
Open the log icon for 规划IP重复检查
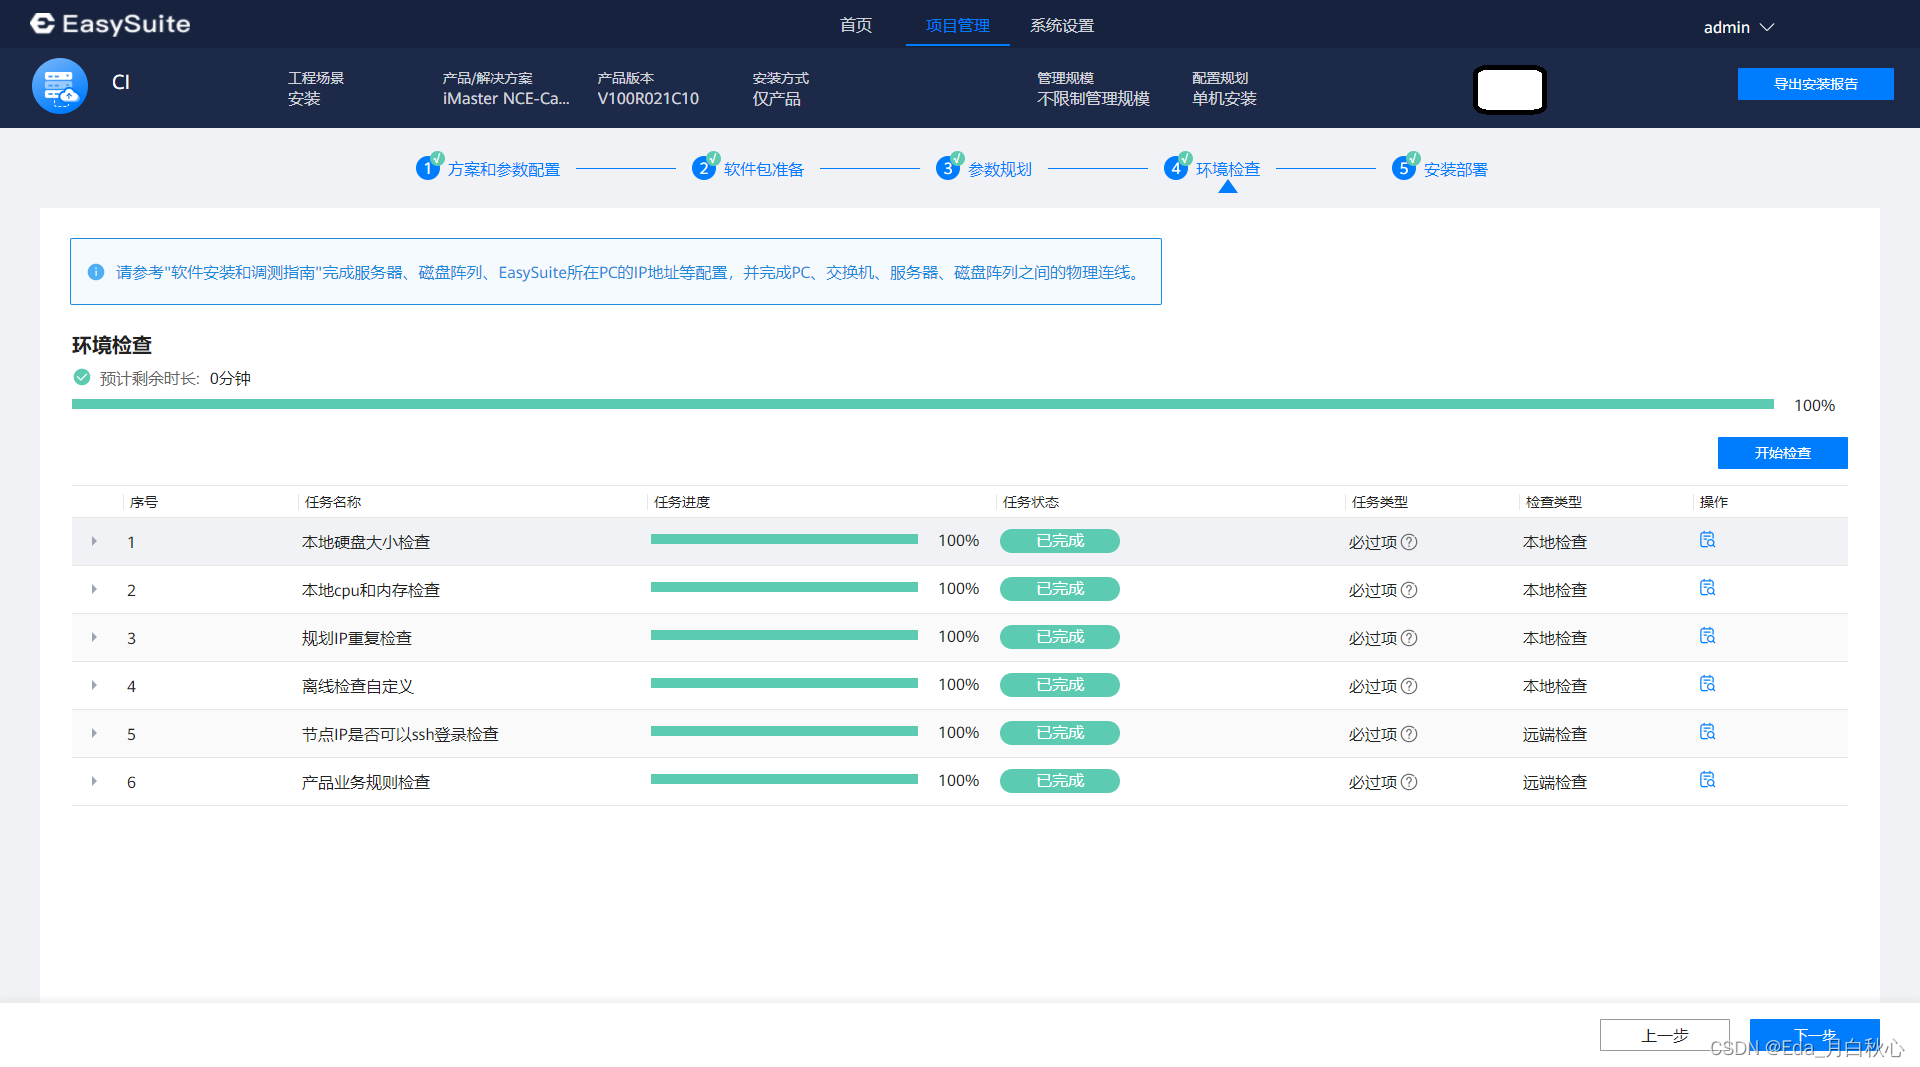point(1707,636)
